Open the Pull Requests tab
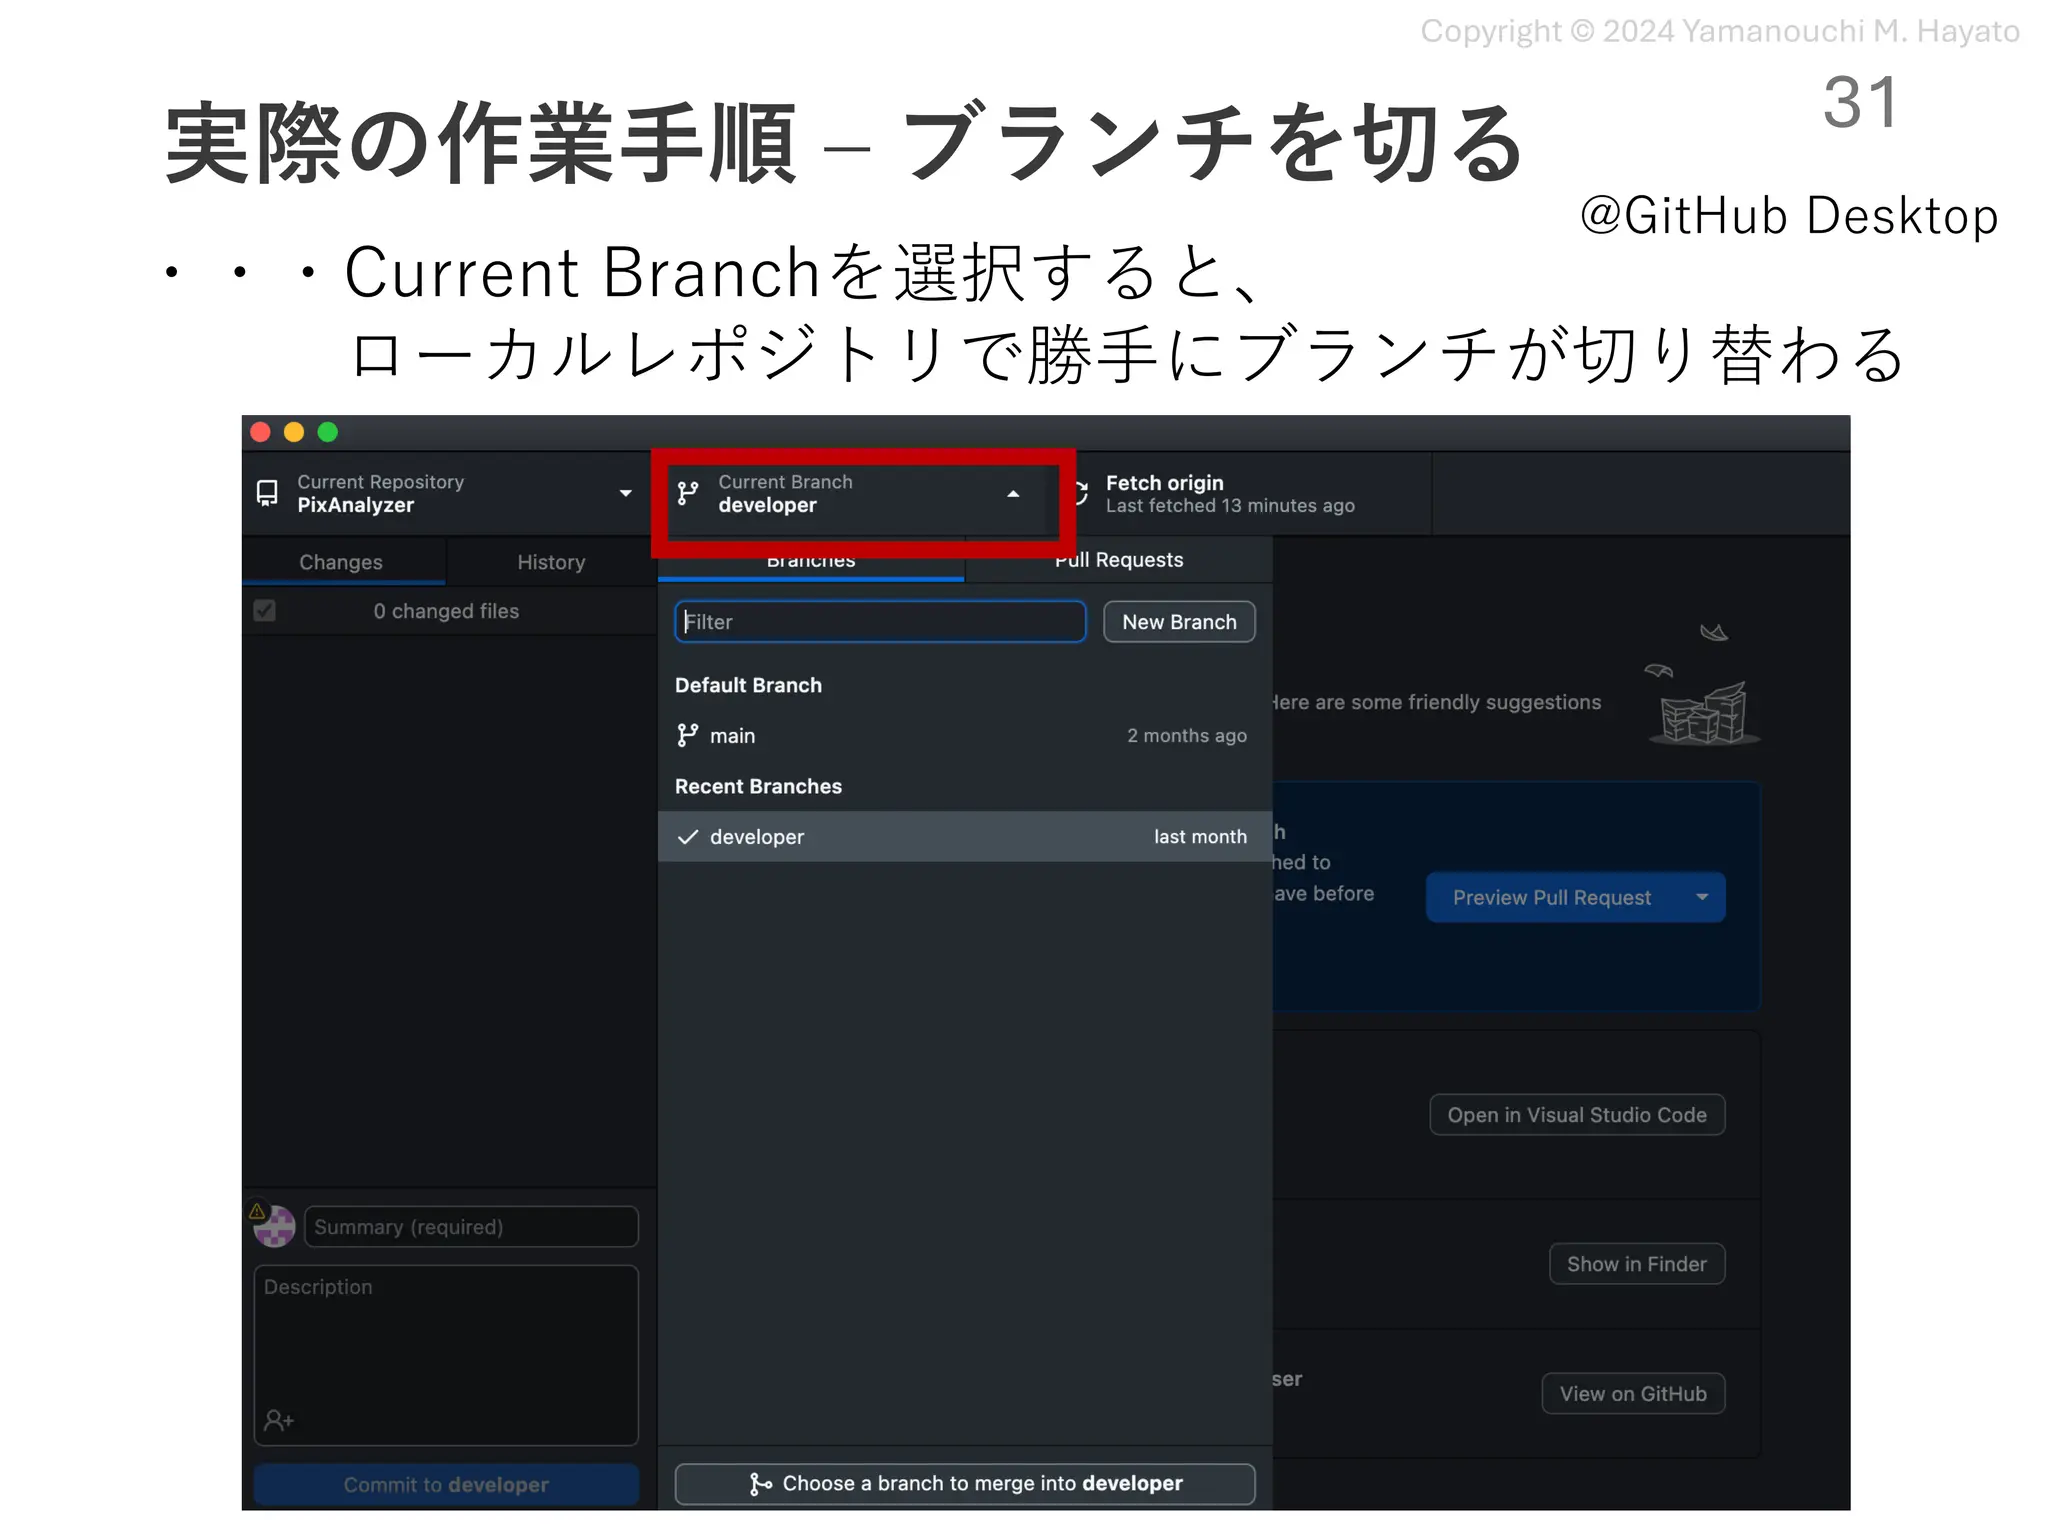The image size is (2048, 1536). pos(1119,560)
